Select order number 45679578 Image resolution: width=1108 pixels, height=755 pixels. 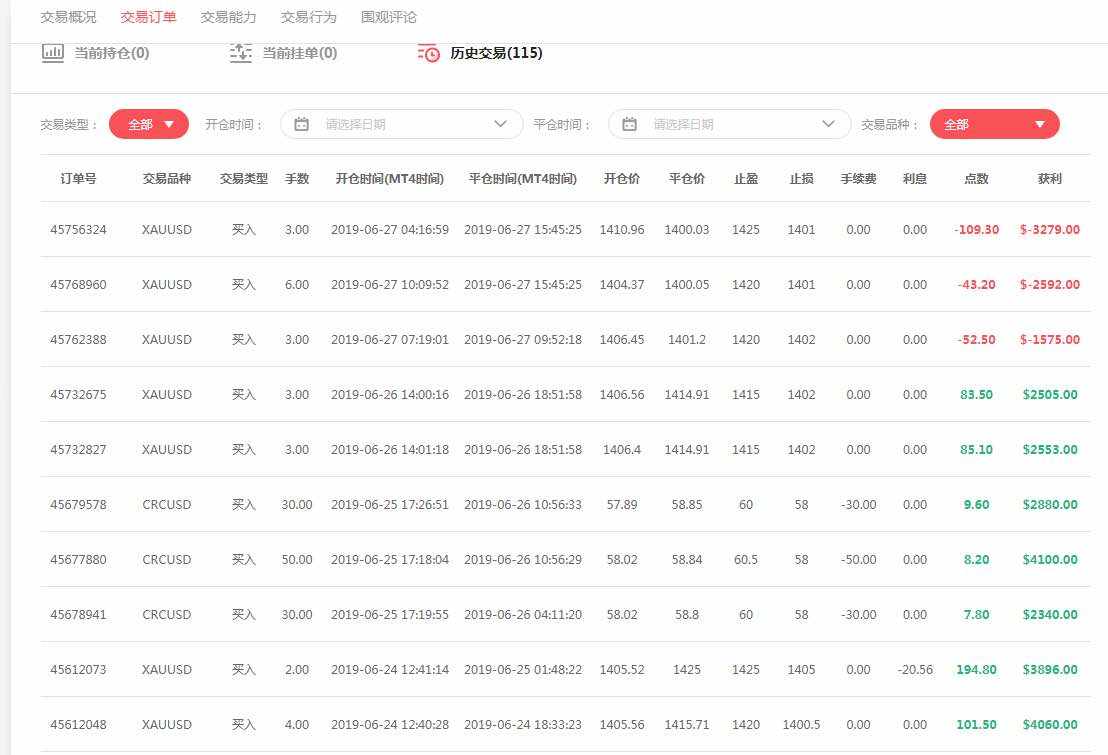[78, 505]
